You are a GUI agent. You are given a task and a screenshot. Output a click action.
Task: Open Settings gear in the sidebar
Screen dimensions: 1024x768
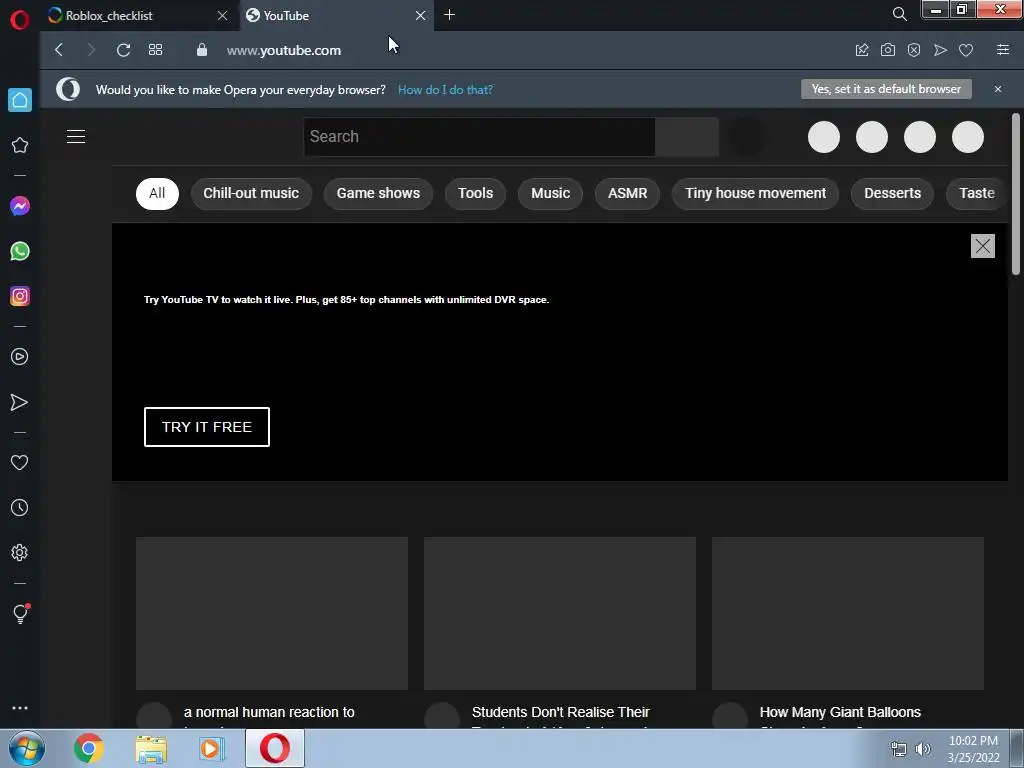(20, 552)
